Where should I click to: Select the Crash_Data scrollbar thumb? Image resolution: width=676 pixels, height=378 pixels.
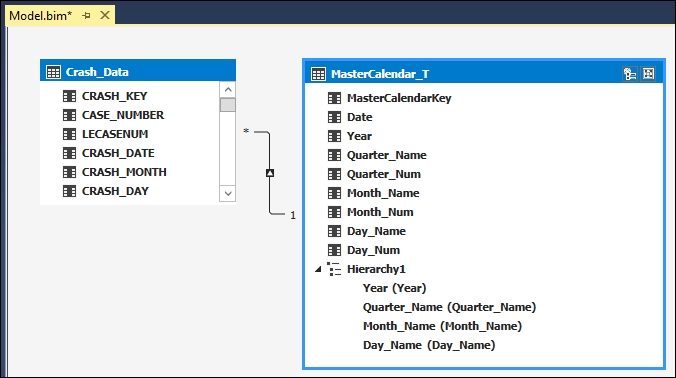tap(228, 105)
